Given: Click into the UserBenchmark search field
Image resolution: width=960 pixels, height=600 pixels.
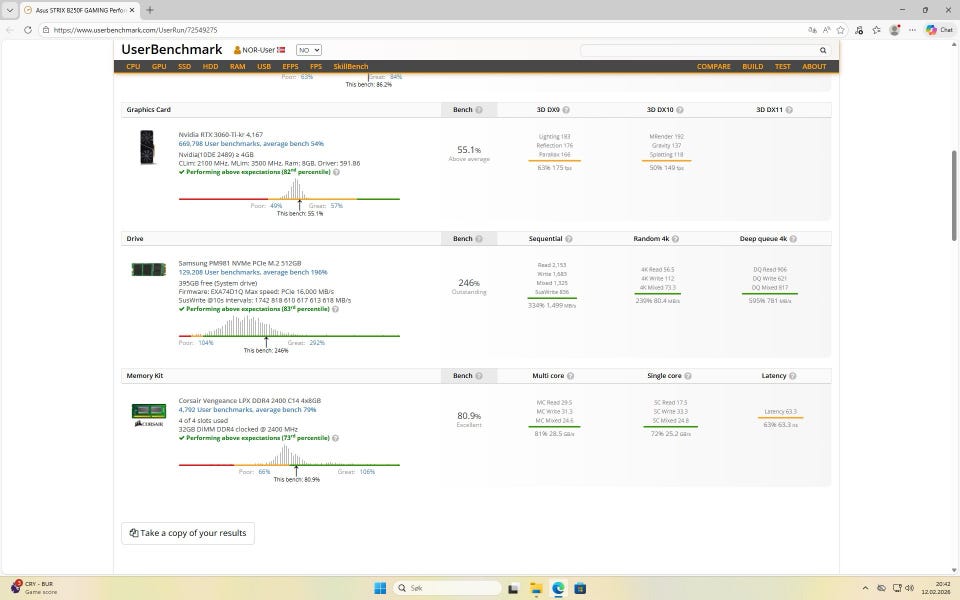Looking at the screenshot, I should pyautogui.click(x=698, y=50).
